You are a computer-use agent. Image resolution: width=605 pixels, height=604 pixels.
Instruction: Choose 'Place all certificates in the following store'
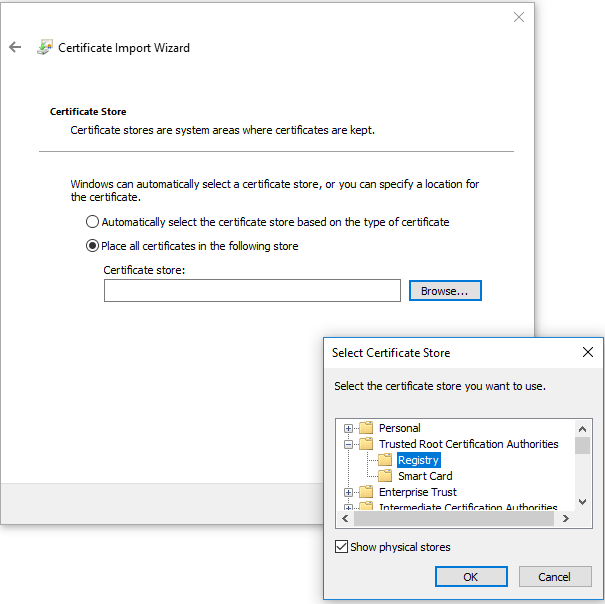(93, 246)
